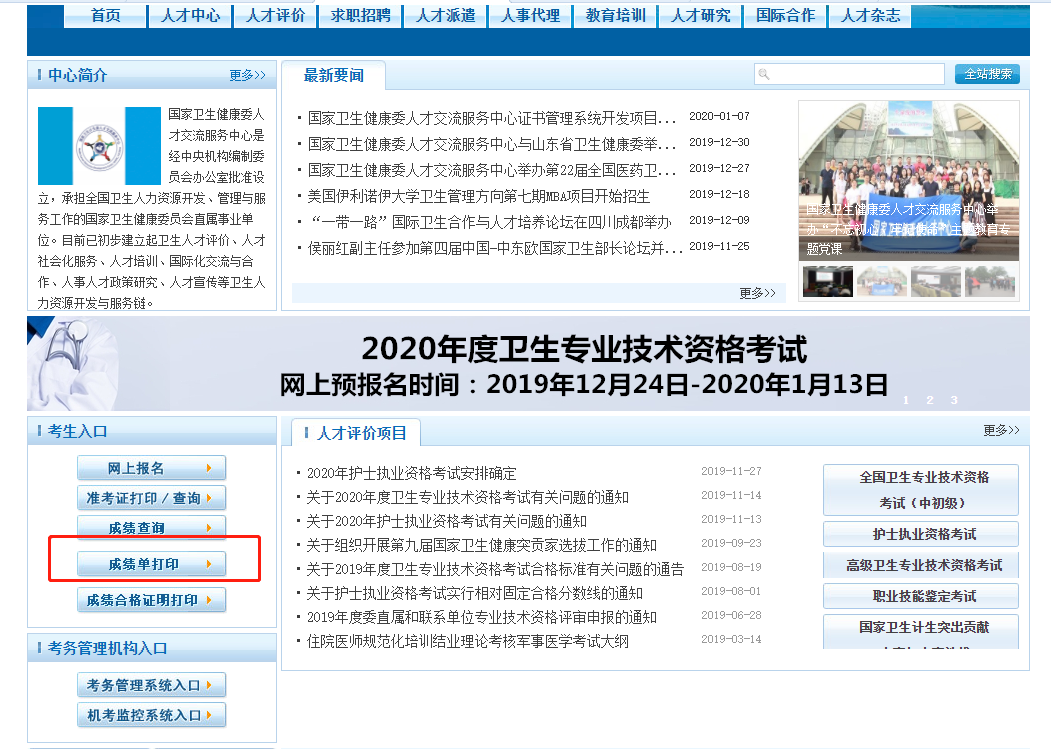Open the last small photo thumbnail
1051x749 pixels.
pyautogui.click(x=989, y=281)
